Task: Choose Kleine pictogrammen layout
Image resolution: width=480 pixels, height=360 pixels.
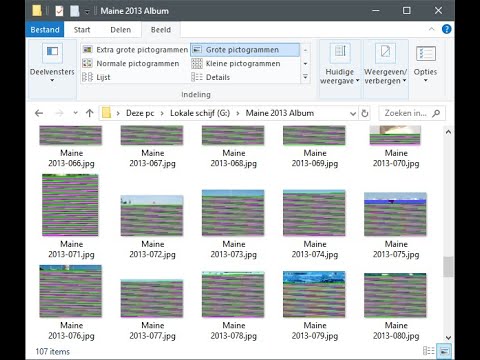Action: pos(236,63)
